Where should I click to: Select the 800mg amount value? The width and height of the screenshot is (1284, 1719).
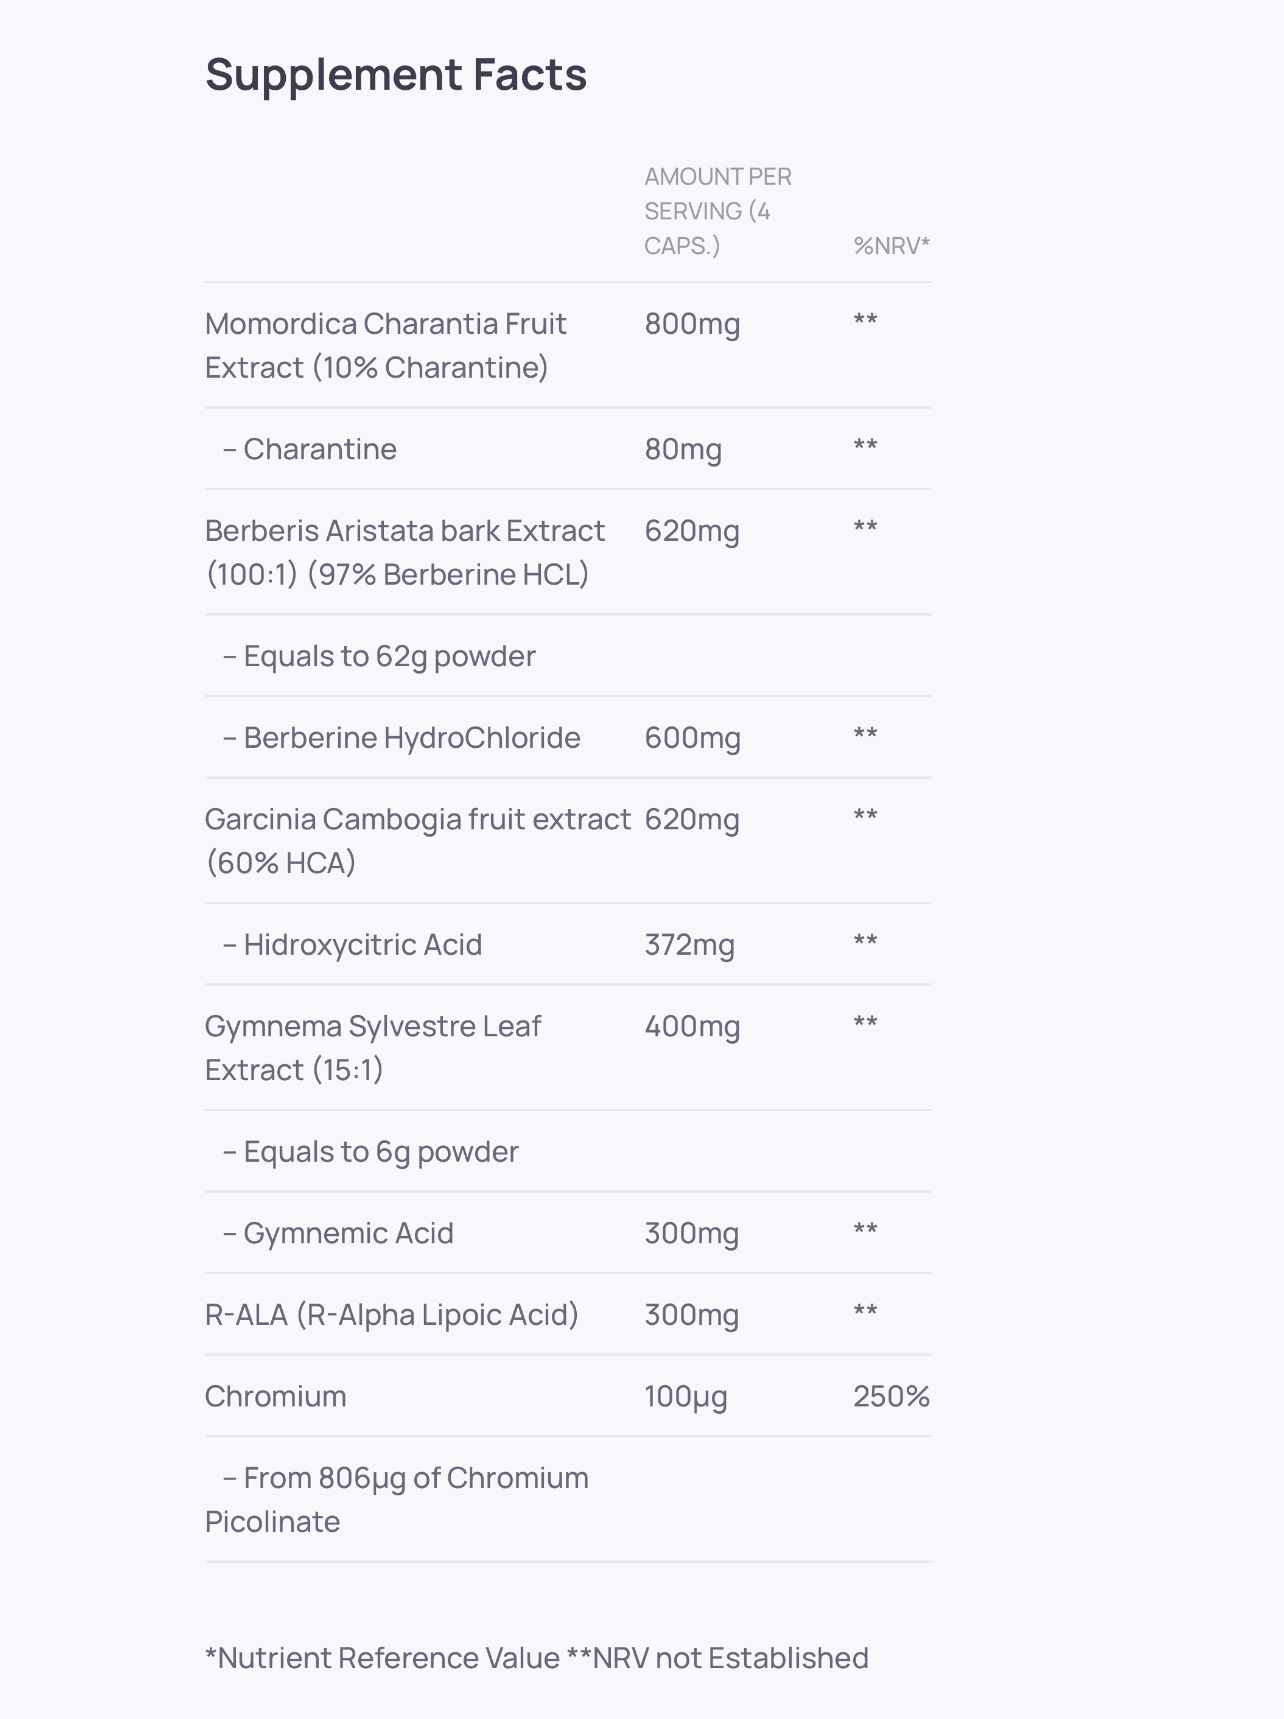click(692, 324)
